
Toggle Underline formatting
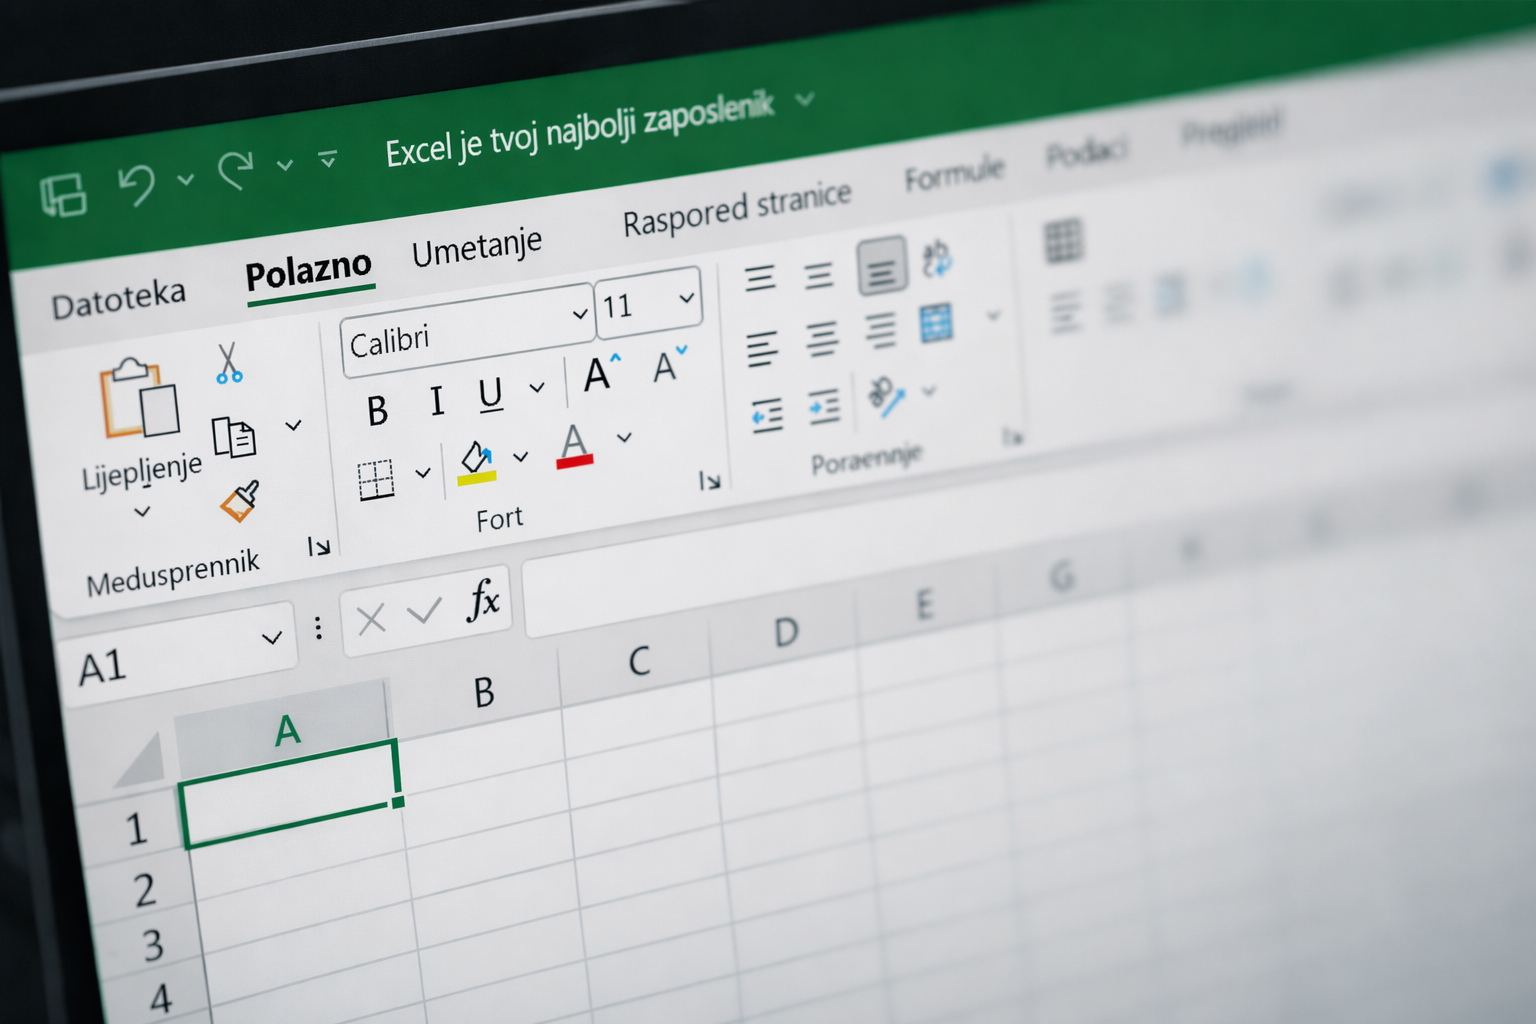pyautogui.click(x=490, y=394)
